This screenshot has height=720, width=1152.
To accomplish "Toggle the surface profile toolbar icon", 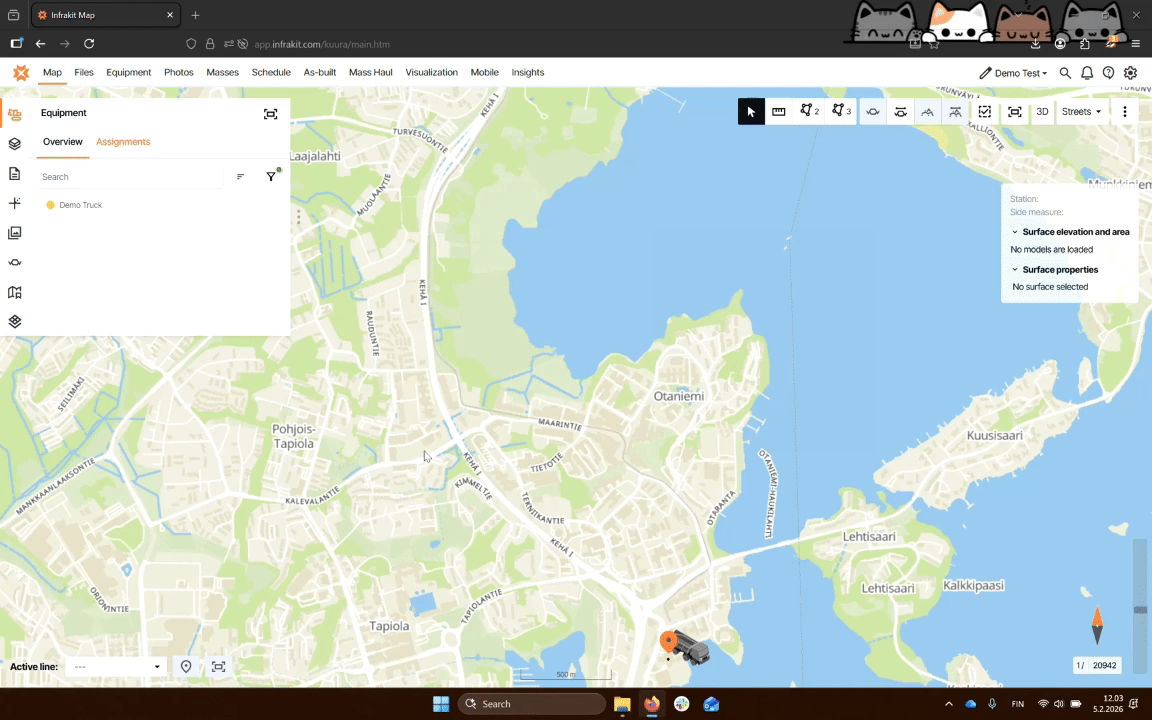I will pyautogui.click(x=928, y=112).
